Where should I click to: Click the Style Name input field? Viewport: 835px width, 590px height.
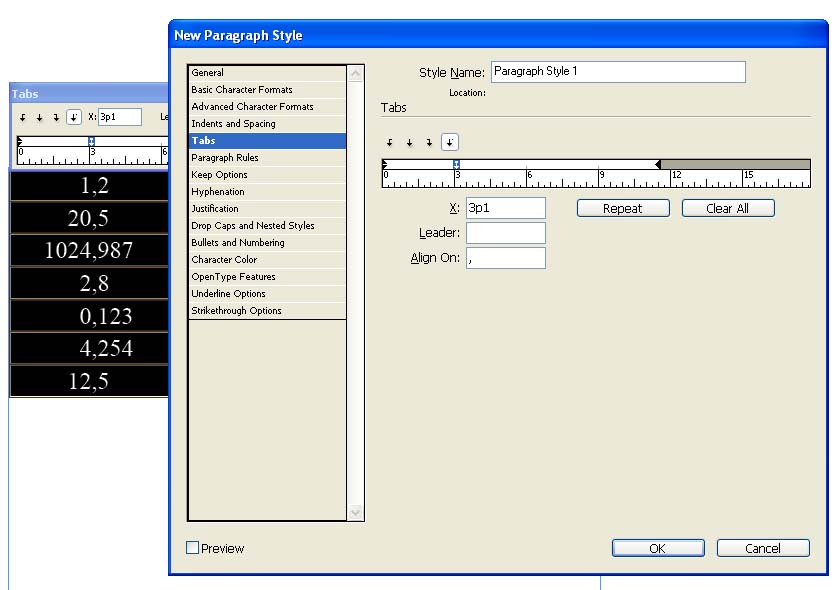pos(618,72)
